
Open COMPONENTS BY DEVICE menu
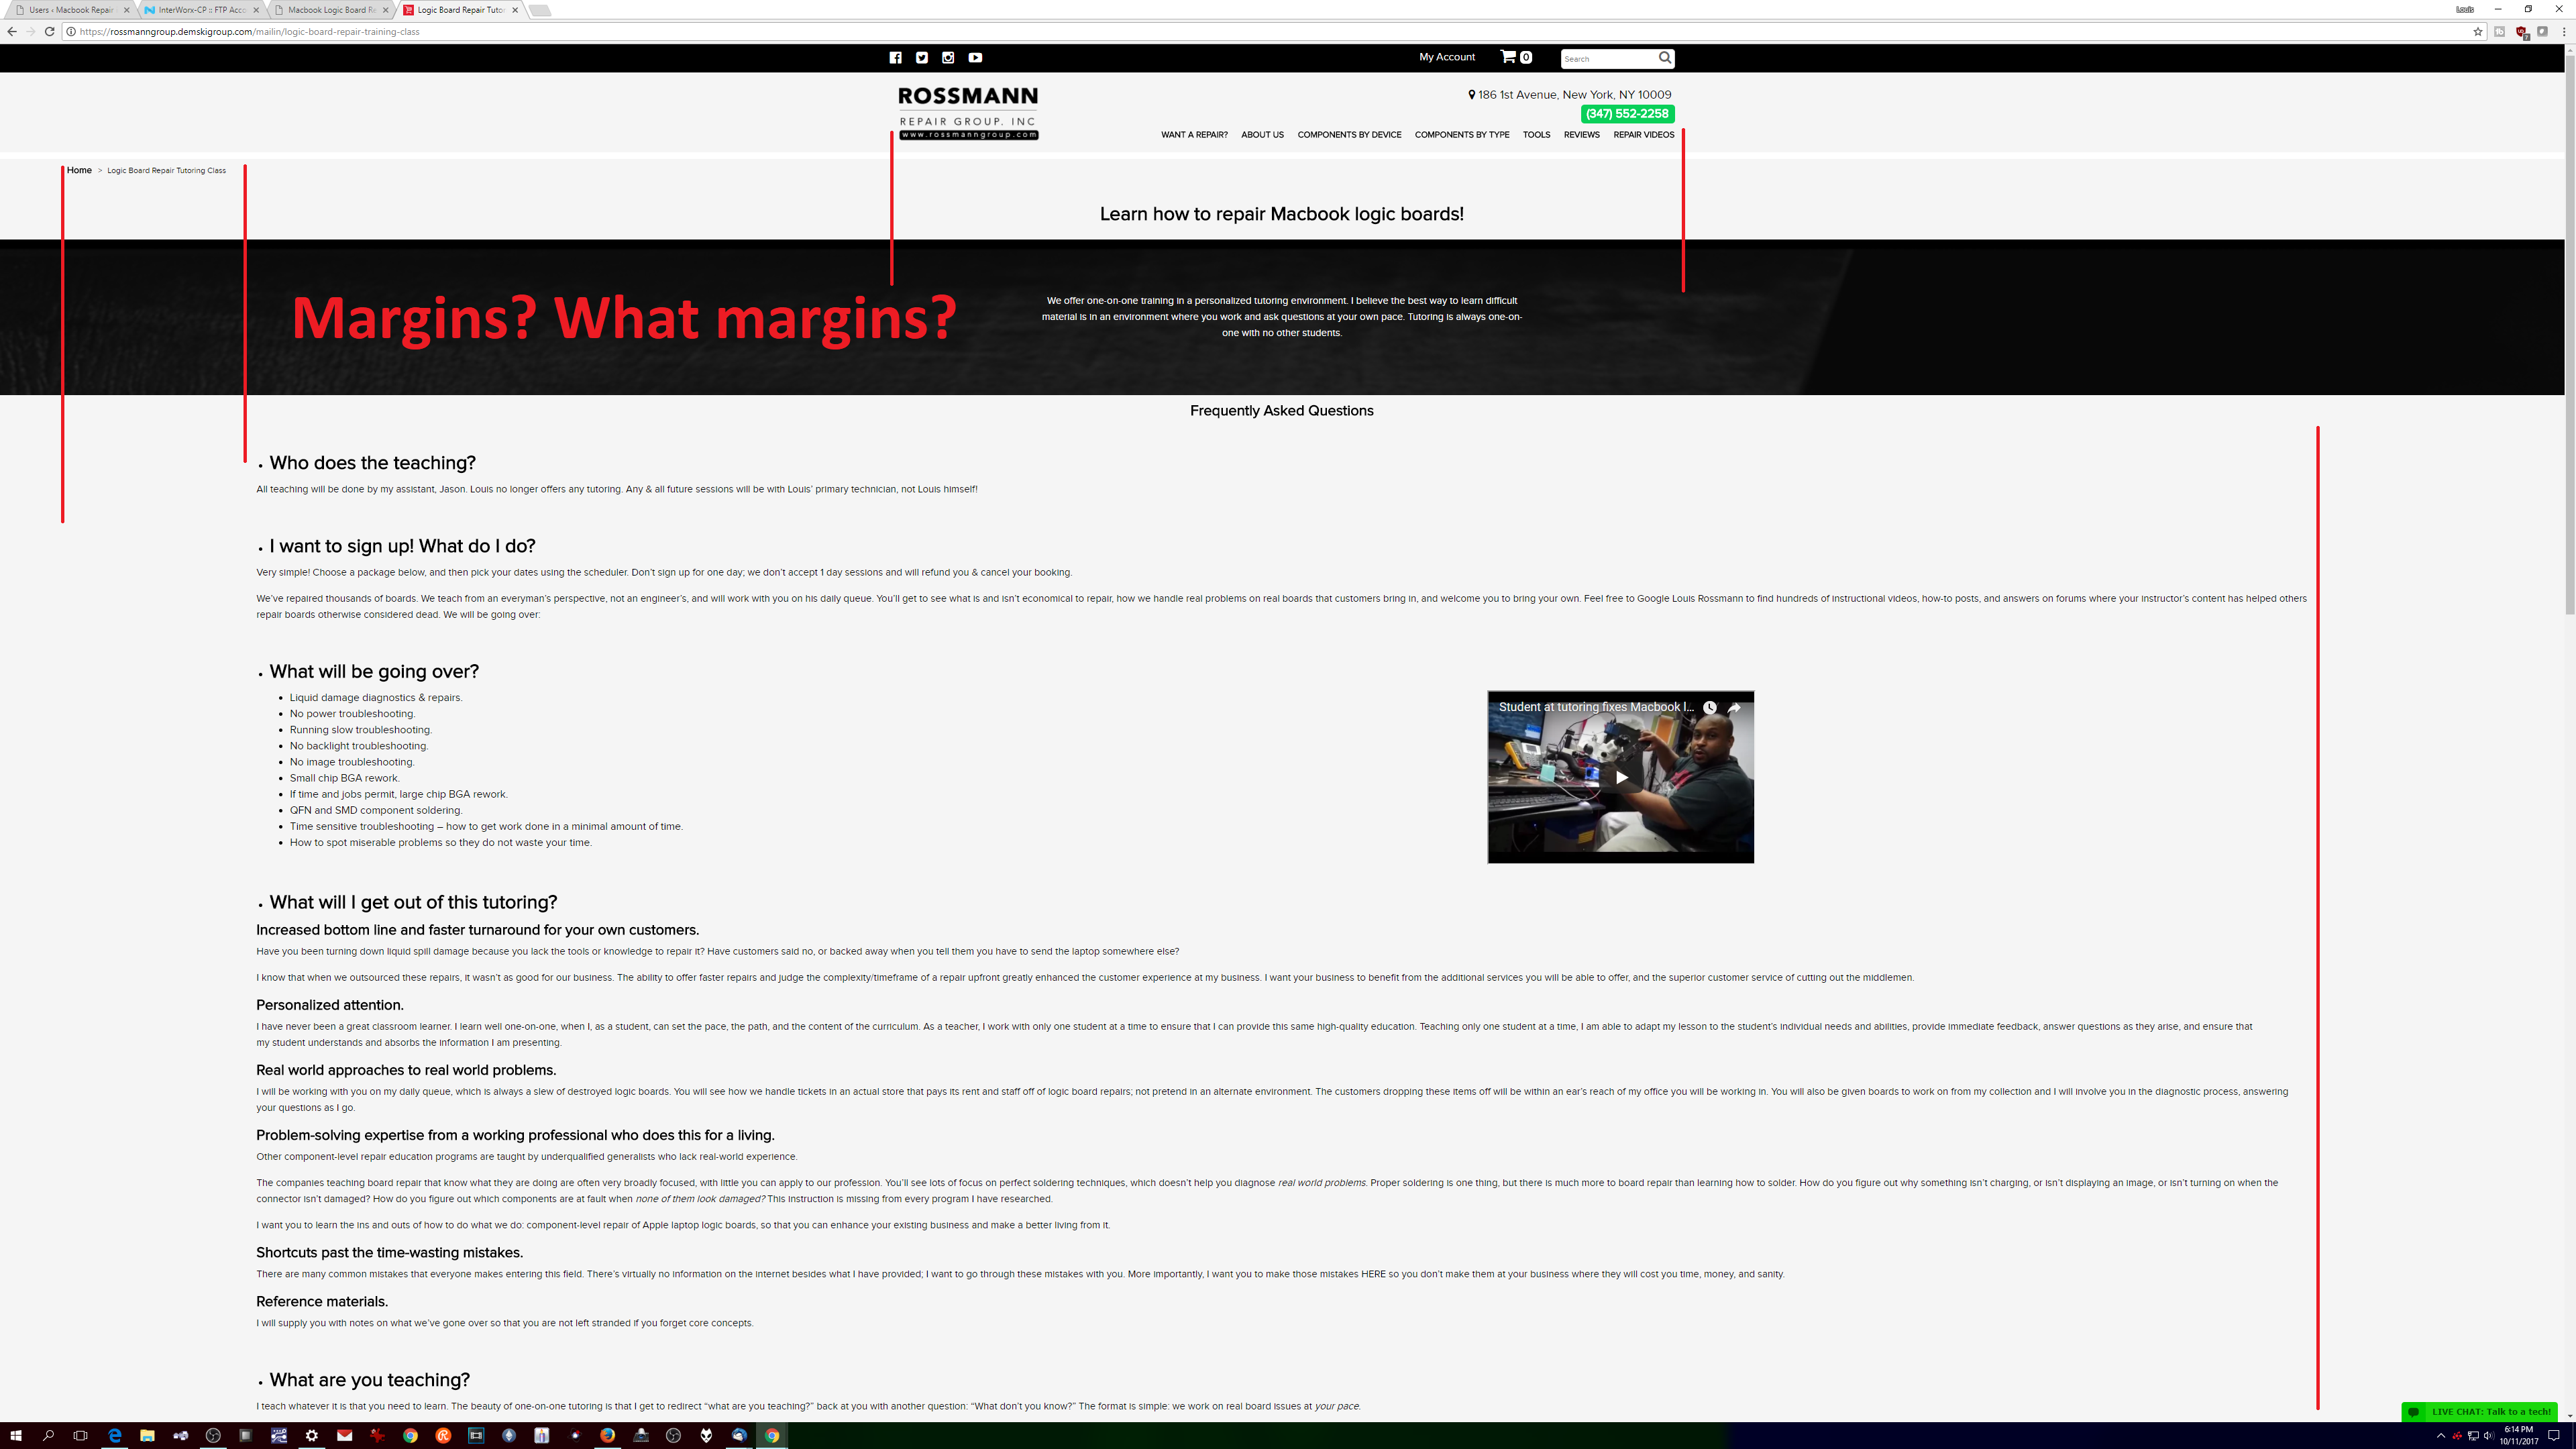click(1349, 134)
